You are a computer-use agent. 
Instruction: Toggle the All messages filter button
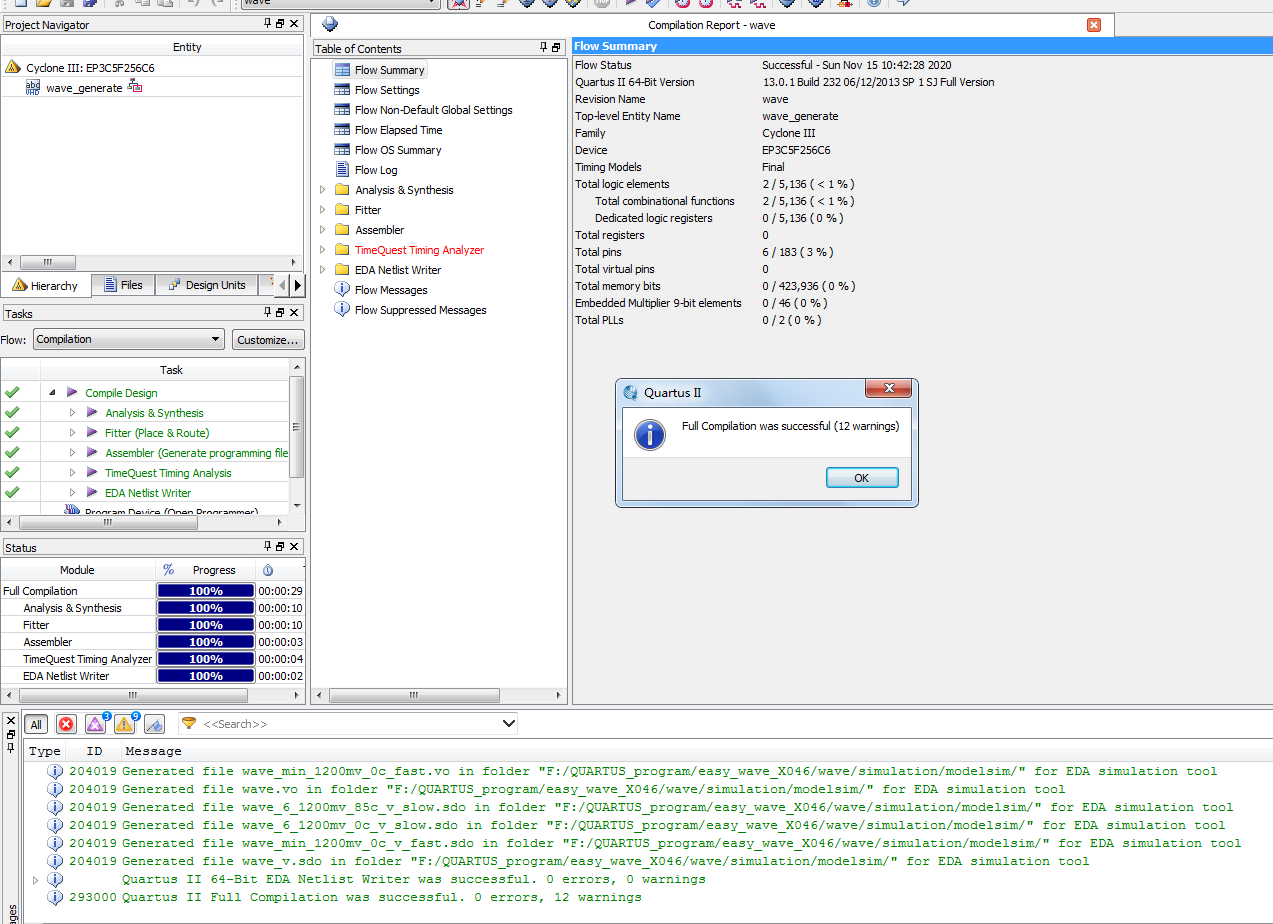36,724
